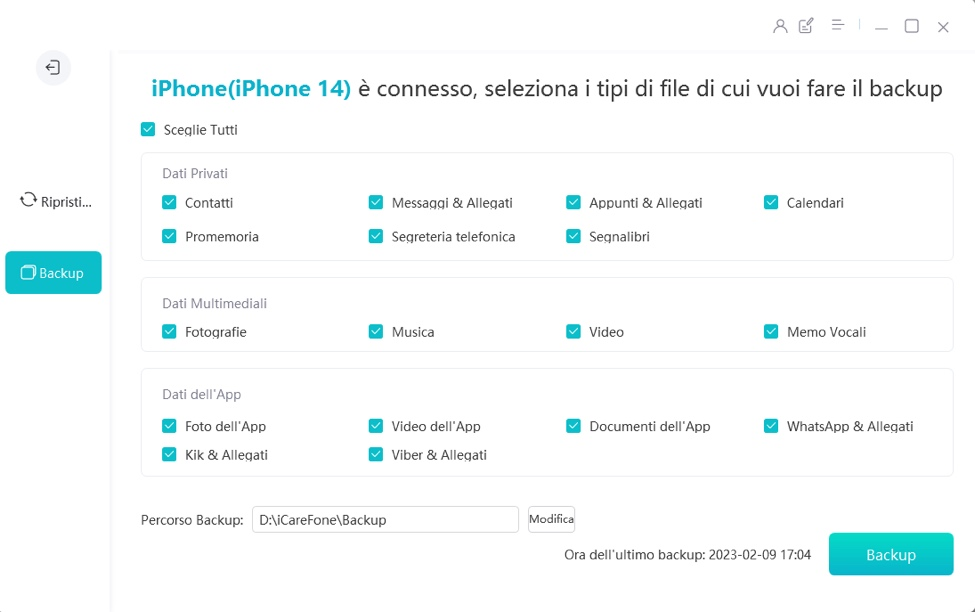Click the feedback edit icon
Viewport: 975px width, 612px height.
(807, 27)
